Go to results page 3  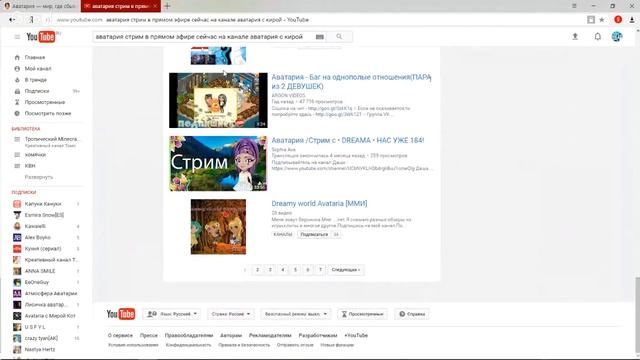pos(270,270)
